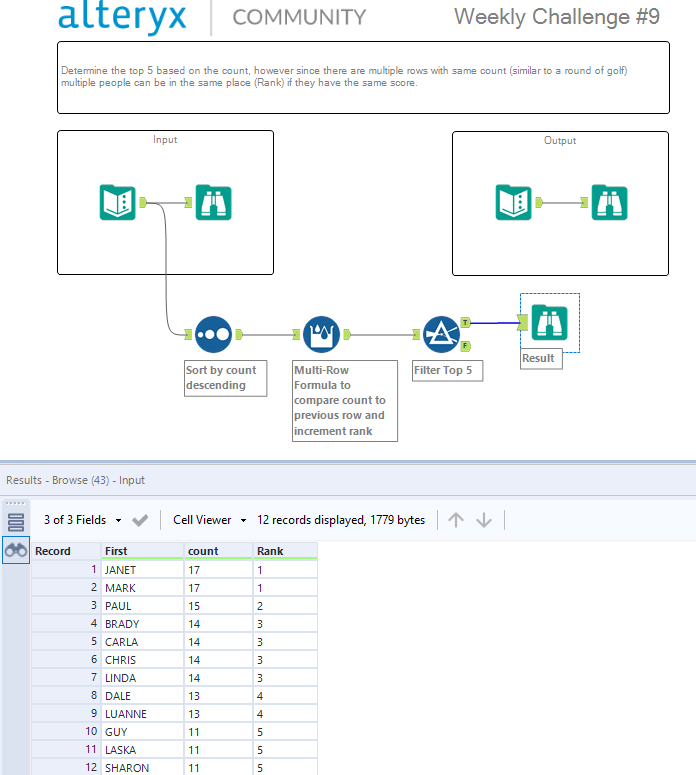Select the DALE cell
Screen dimensions: 696x775
click(x=142, y=696)
